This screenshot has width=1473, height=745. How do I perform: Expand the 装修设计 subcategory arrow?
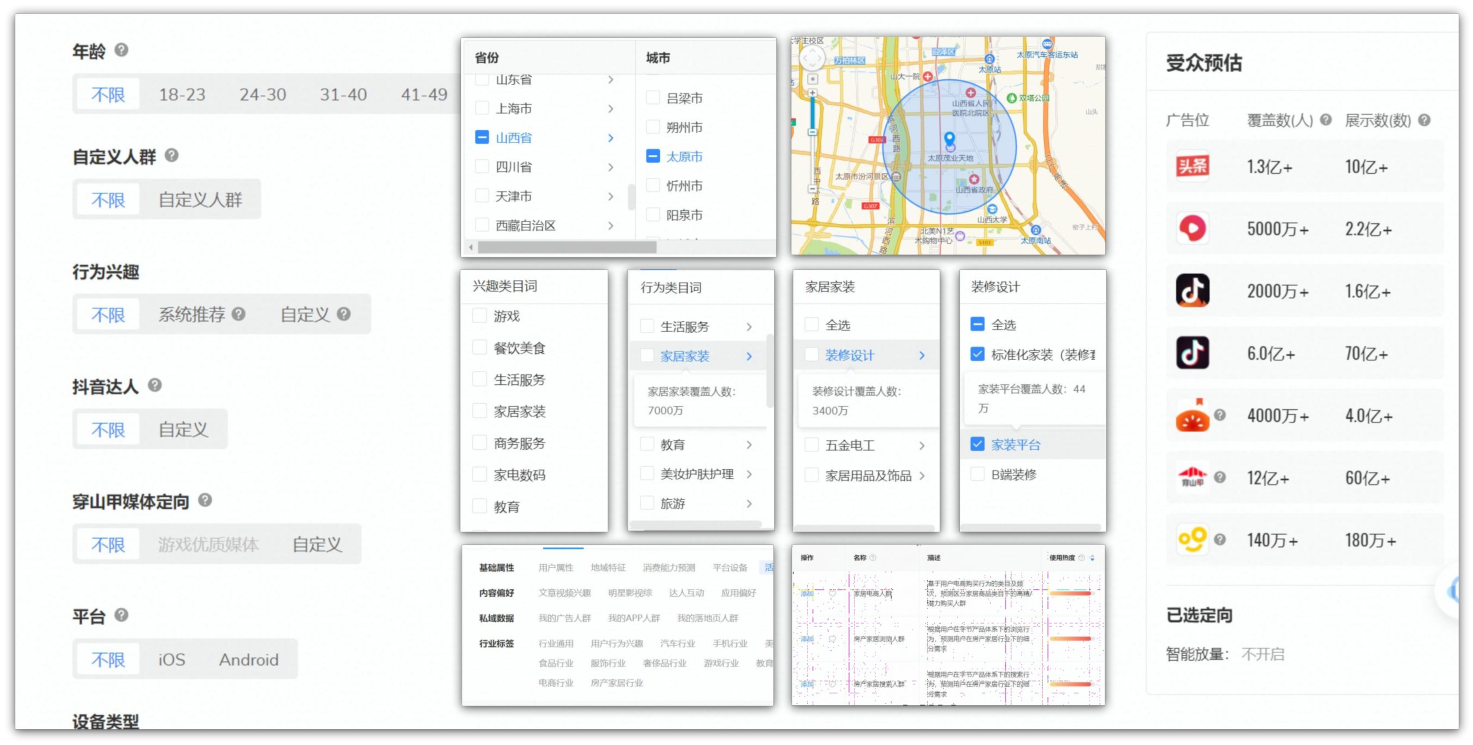[921, 355]
